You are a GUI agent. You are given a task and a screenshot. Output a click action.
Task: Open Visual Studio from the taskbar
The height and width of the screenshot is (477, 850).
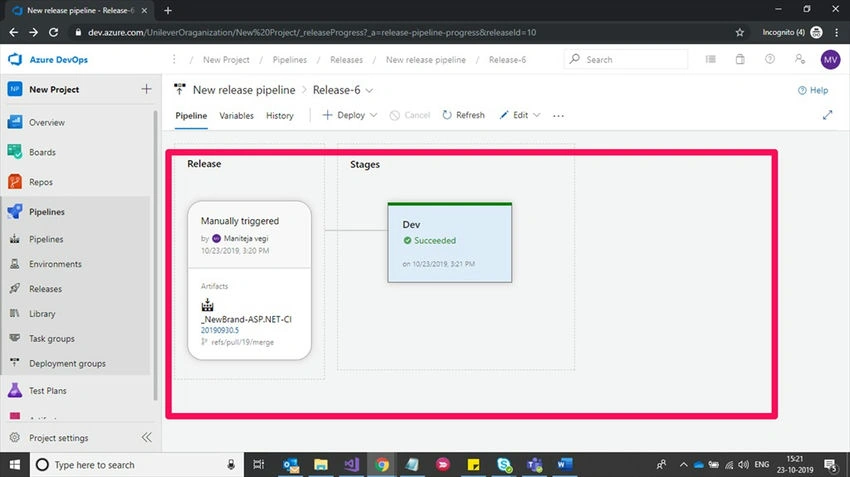click(x=351, y=465)
